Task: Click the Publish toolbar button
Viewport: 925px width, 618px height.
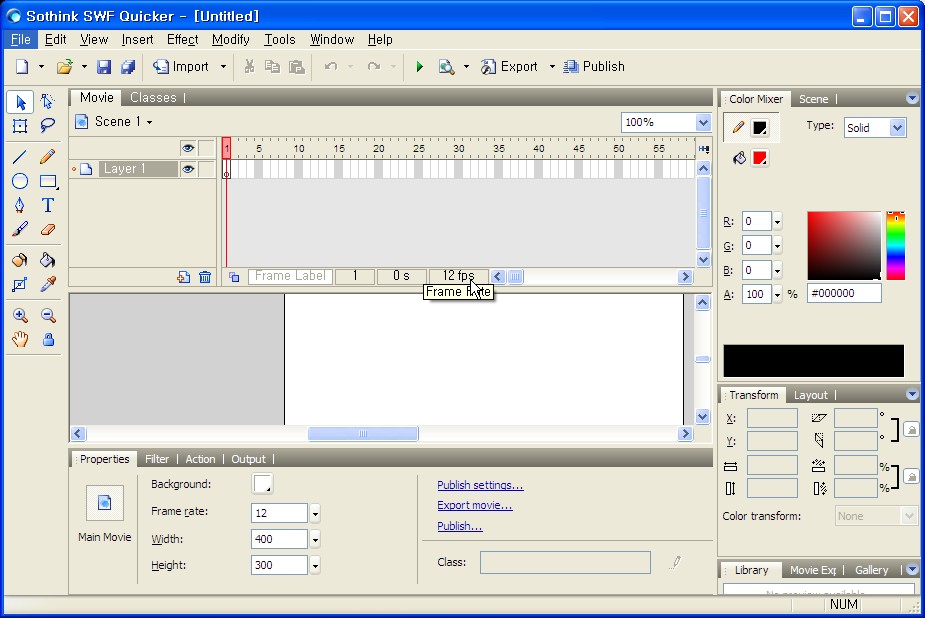Action: [594, 67]
